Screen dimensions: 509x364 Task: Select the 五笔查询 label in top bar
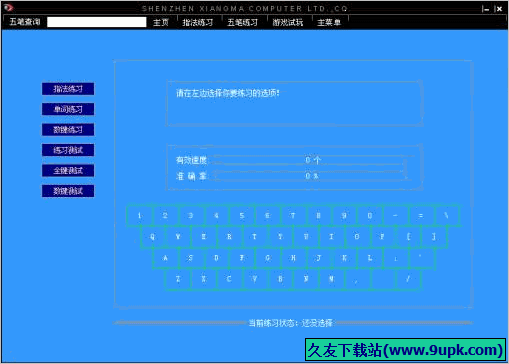click(25, 22)
